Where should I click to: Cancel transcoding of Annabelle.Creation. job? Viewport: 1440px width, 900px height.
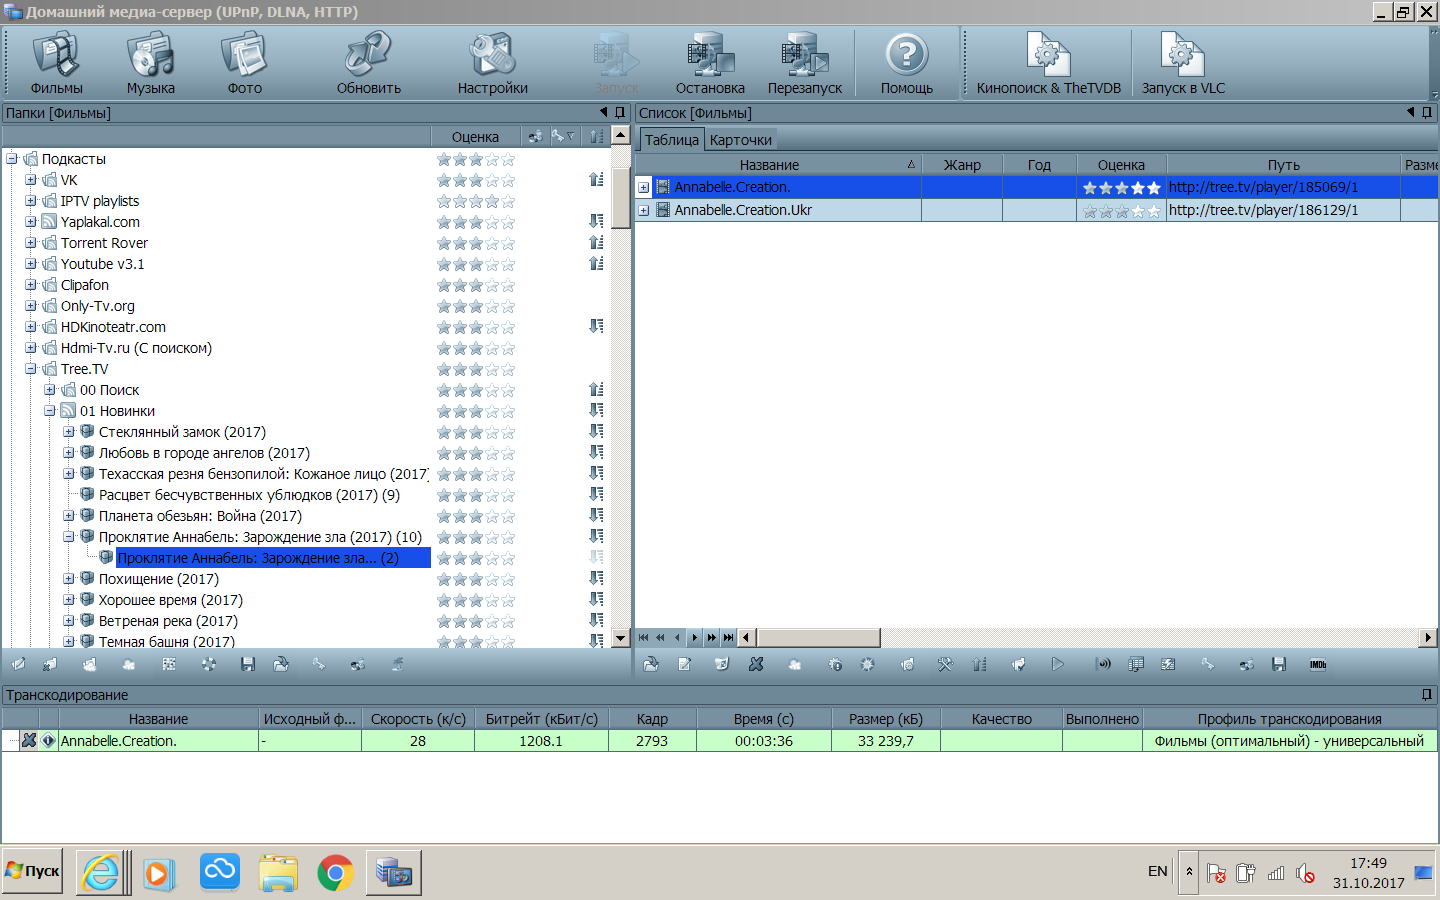click(x=29, y=741)
